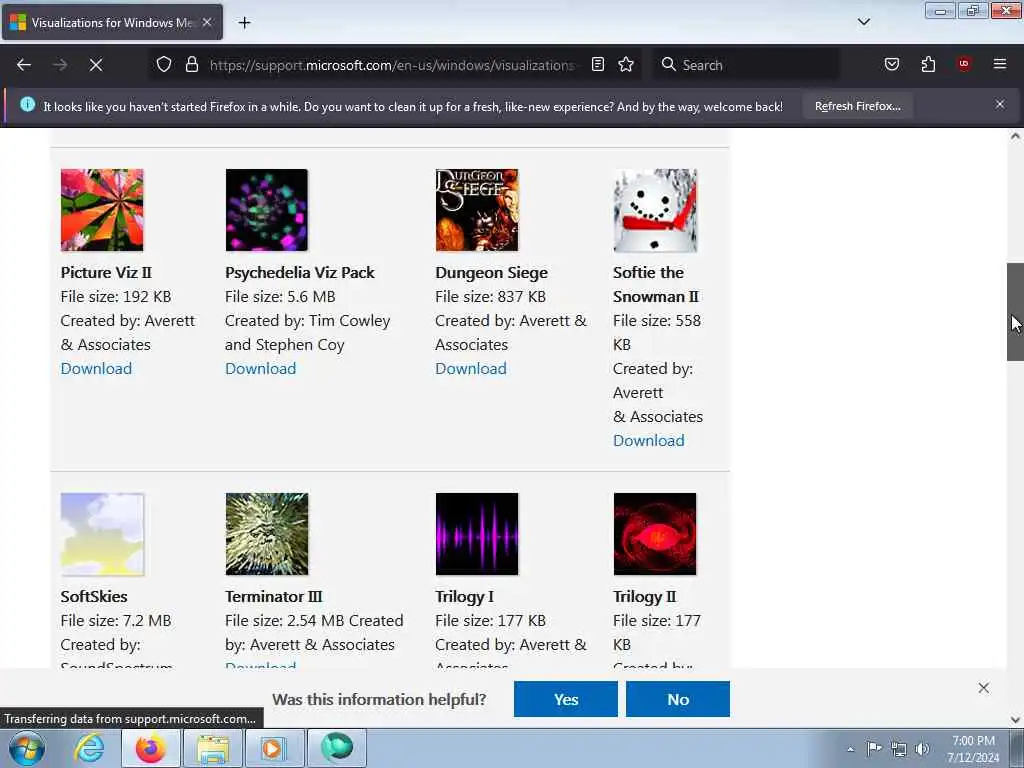Open Trilogy I thumbnail image
Screen dimensions: 1024x768
point(477,534)
